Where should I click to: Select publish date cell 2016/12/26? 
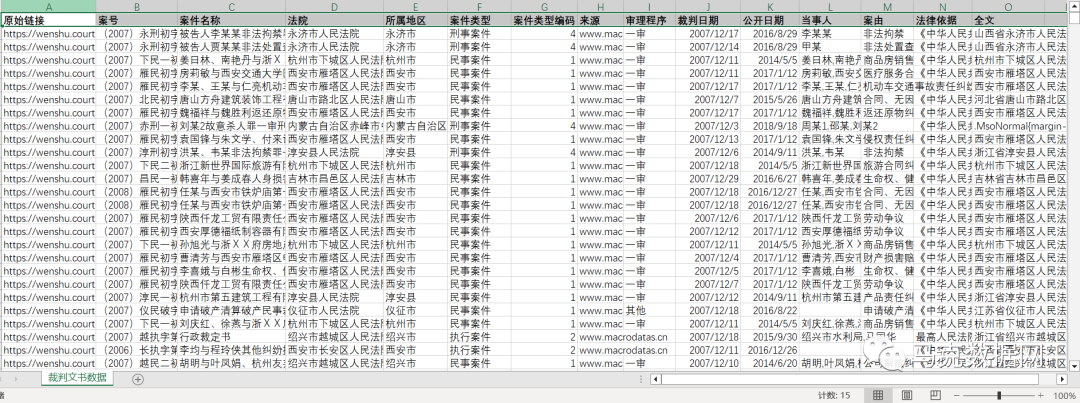tap(770, 351)
